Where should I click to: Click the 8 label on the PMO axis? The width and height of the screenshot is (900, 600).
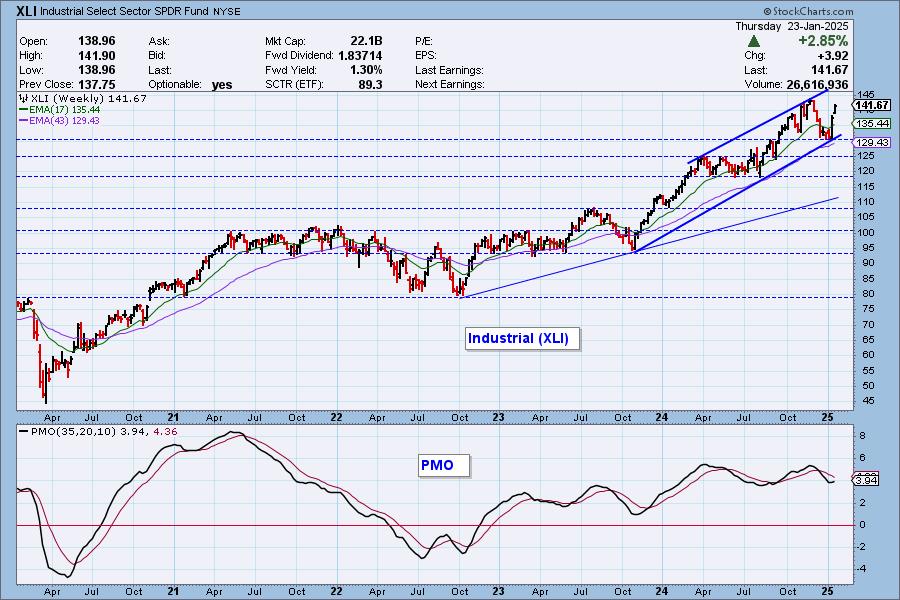[862, 436]
